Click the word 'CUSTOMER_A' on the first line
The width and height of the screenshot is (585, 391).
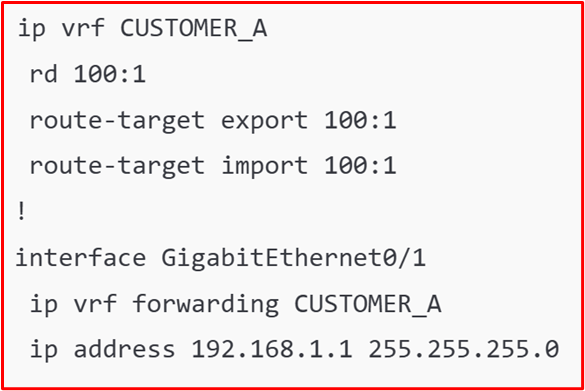[x=194, y=28]
